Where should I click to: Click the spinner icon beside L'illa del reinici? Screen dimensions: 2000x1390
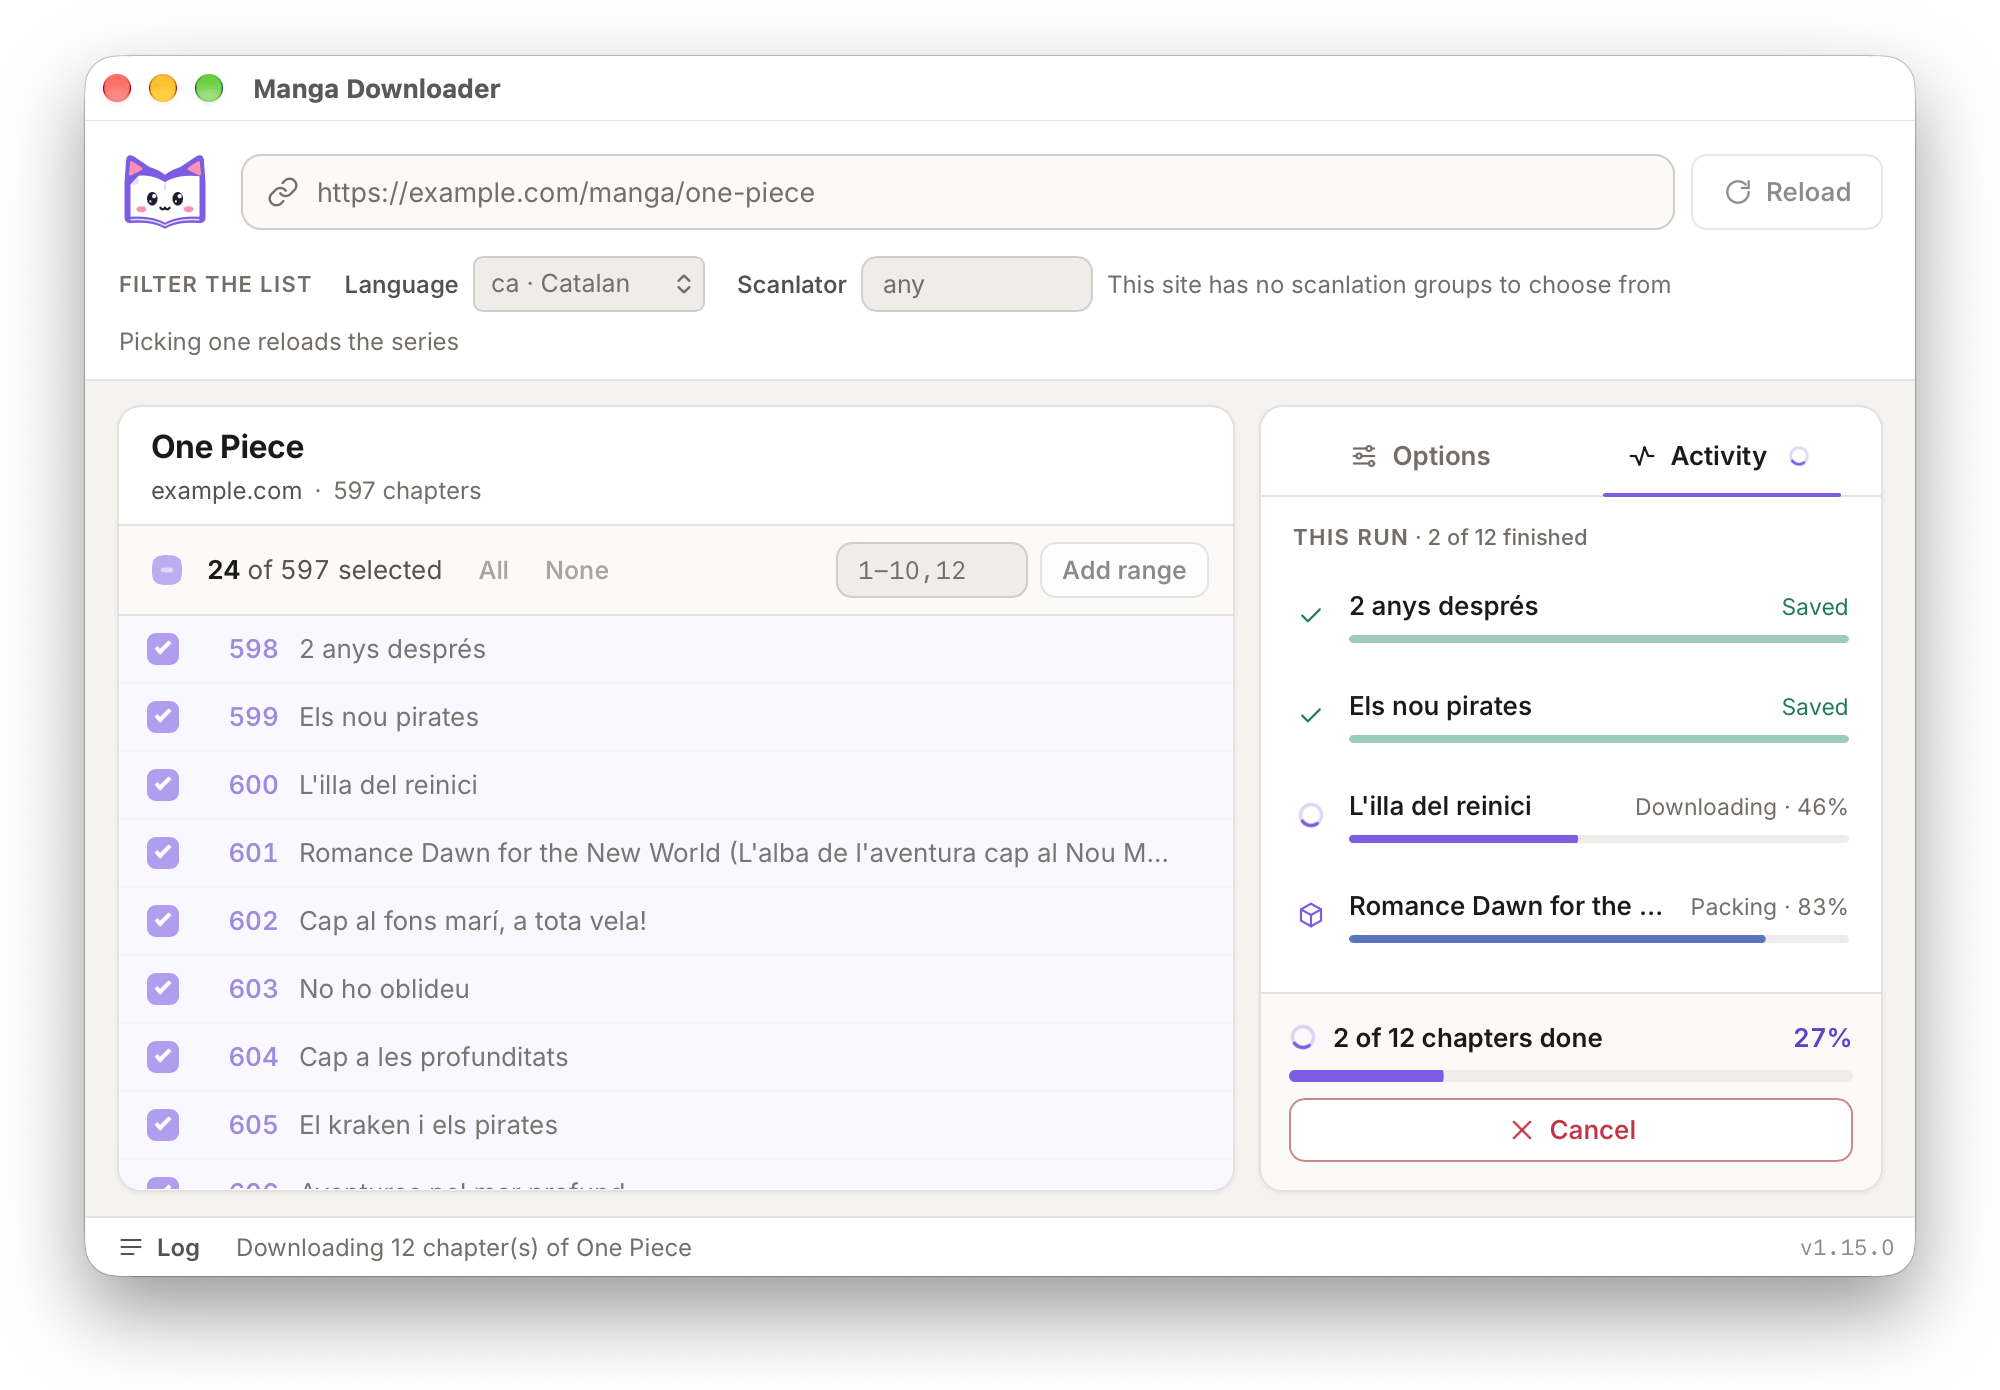pos(1310,815)
